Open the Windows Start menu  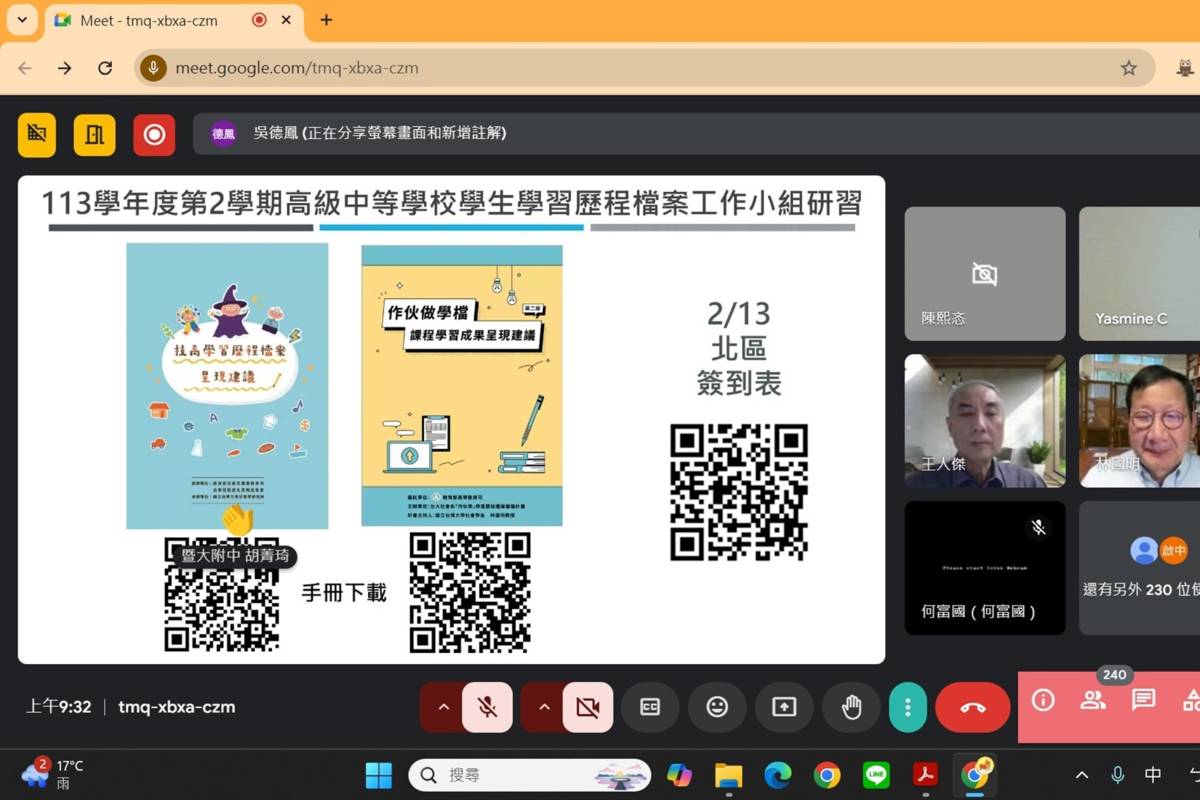tap(379, 775)
